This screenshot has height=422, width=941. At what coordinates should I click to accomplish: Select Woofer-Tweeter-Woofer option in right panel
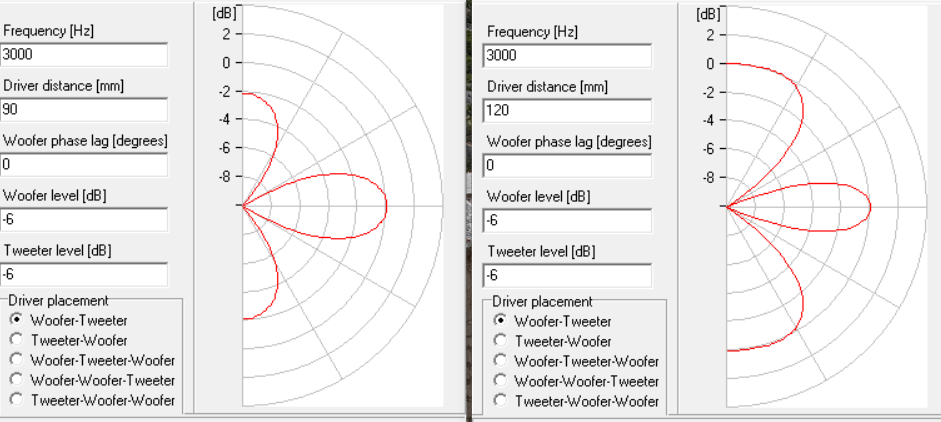[x=500, y=361]
